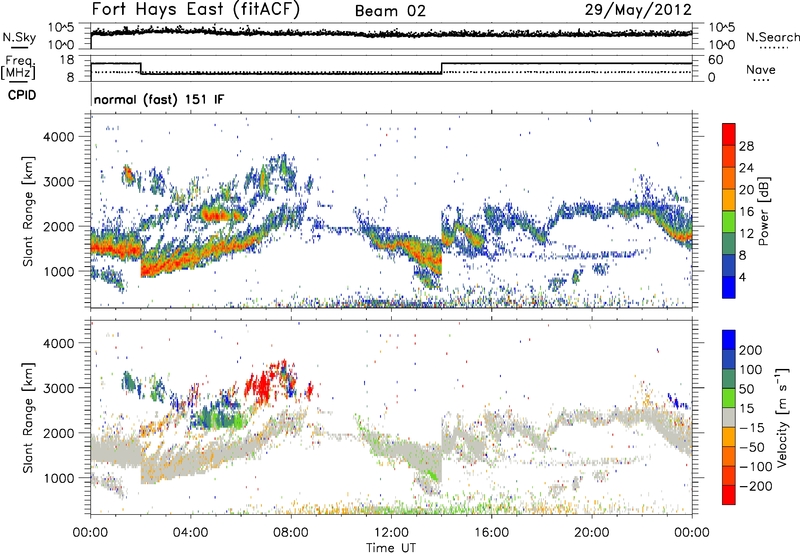
Task: Select the Velocity colorbar segment between -100 and -50
Action: (x=729, y=457)
